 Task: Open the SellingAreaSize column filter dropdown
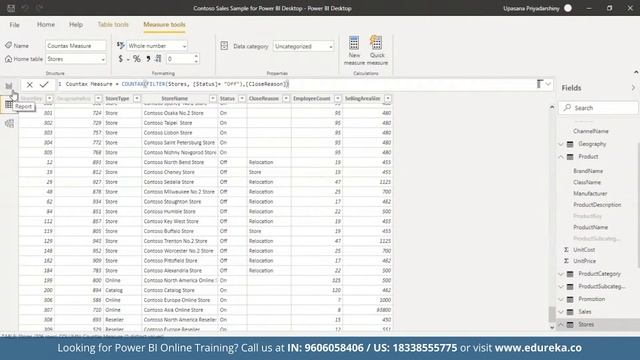click(x=388, y=98)
